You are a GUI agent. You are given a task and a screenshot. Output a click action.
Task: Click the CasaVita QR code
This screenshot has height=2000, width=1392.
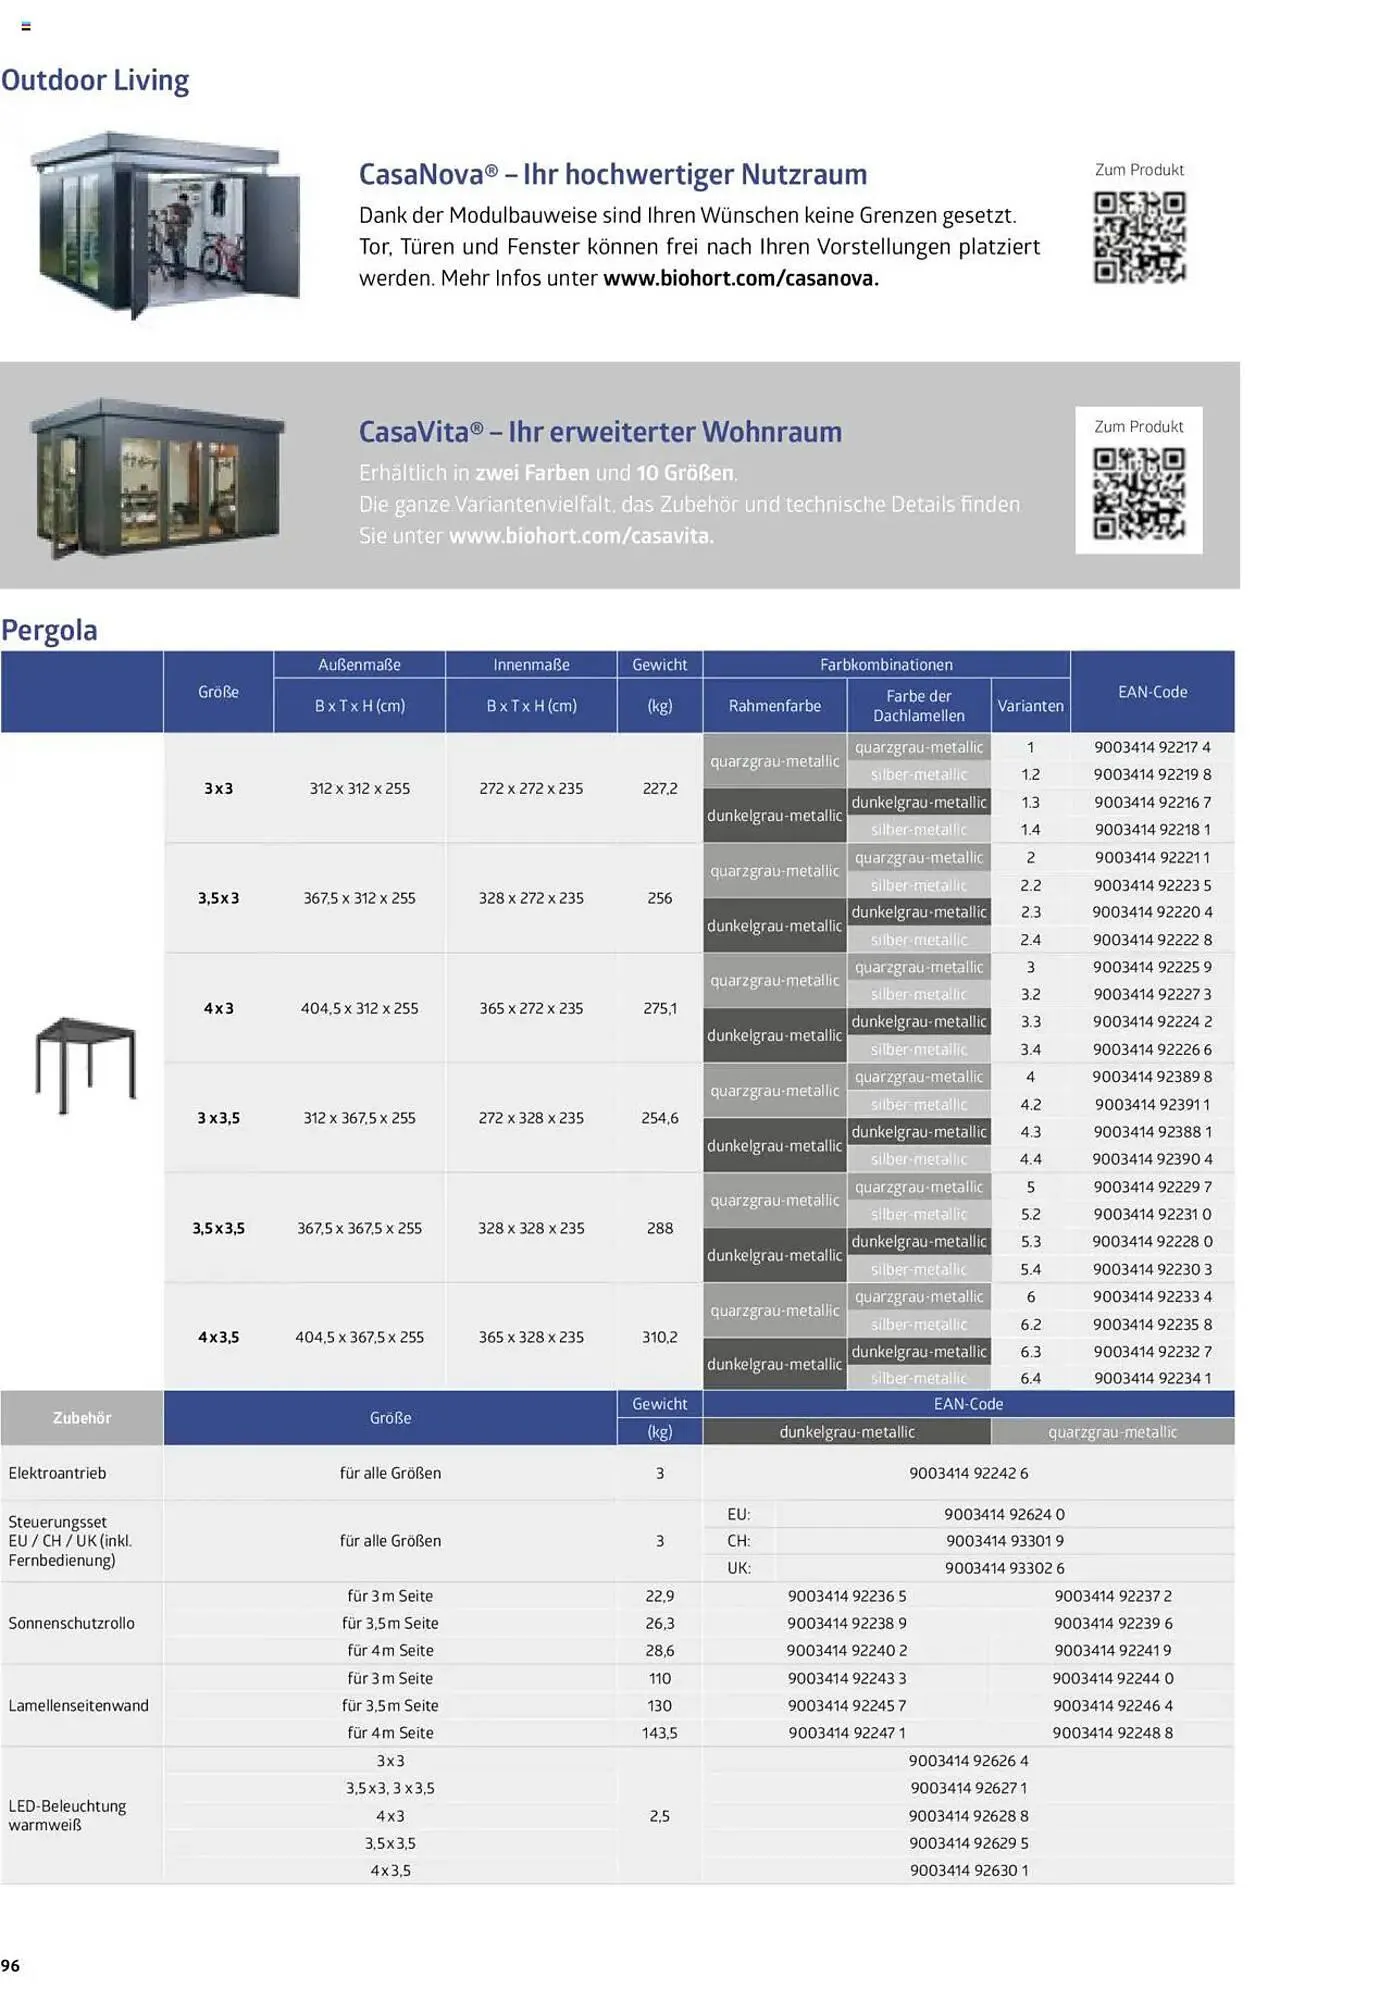pos(1138,493)
